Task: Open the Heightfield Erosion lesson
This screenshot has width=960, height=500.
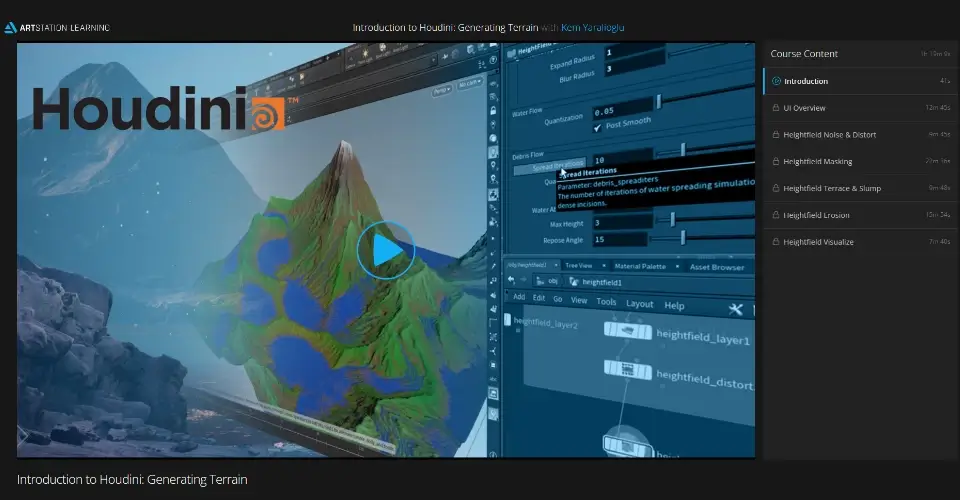Action: [x=861, y=215]
